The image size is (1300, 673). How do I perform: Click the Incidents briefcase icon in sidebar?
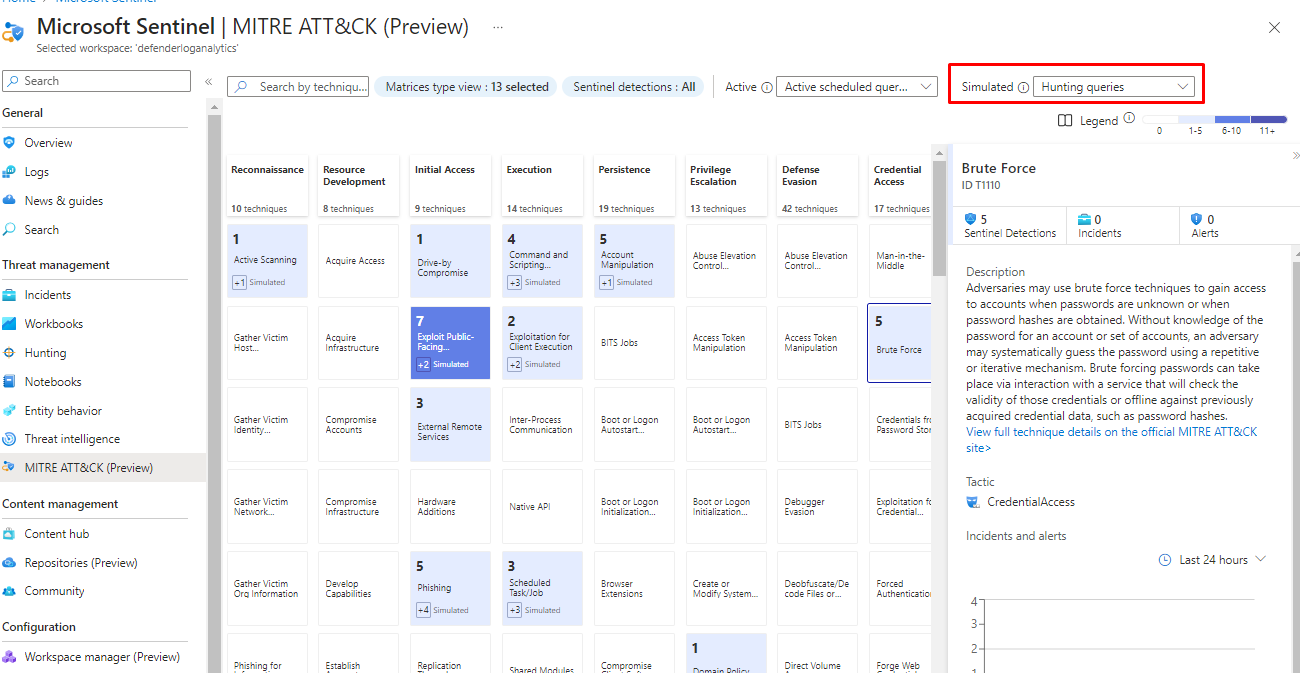pyautogui.click(x=10, y=295)
